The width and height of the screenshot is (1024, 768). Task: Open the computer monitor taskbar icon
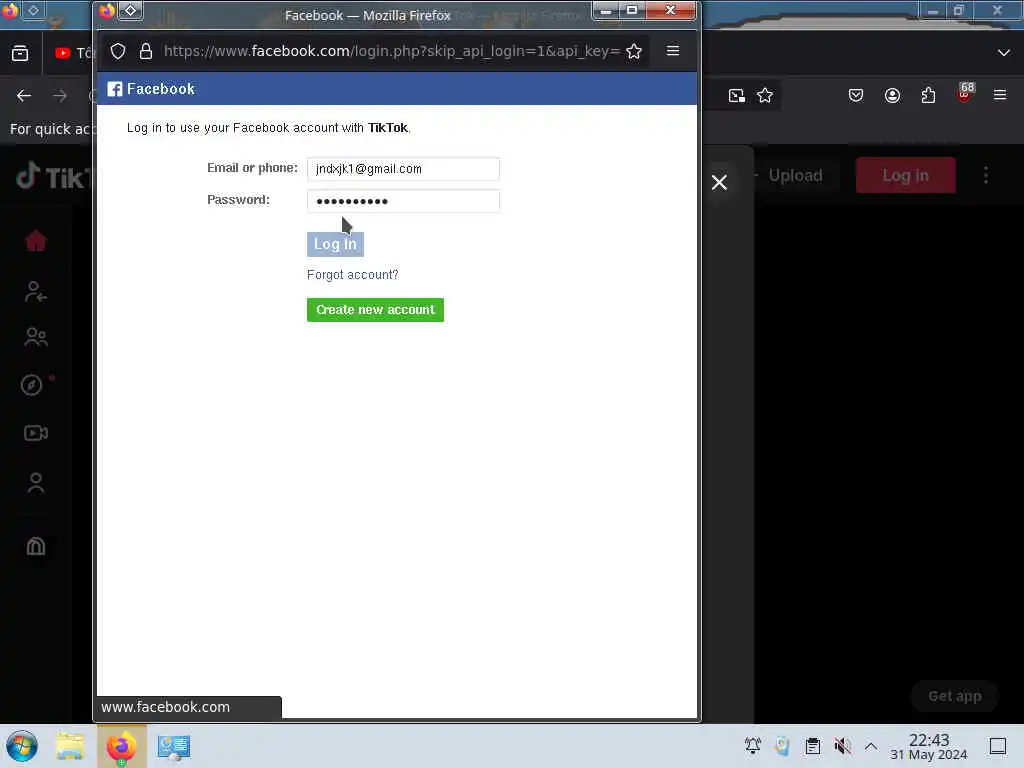tap(174, 748)
